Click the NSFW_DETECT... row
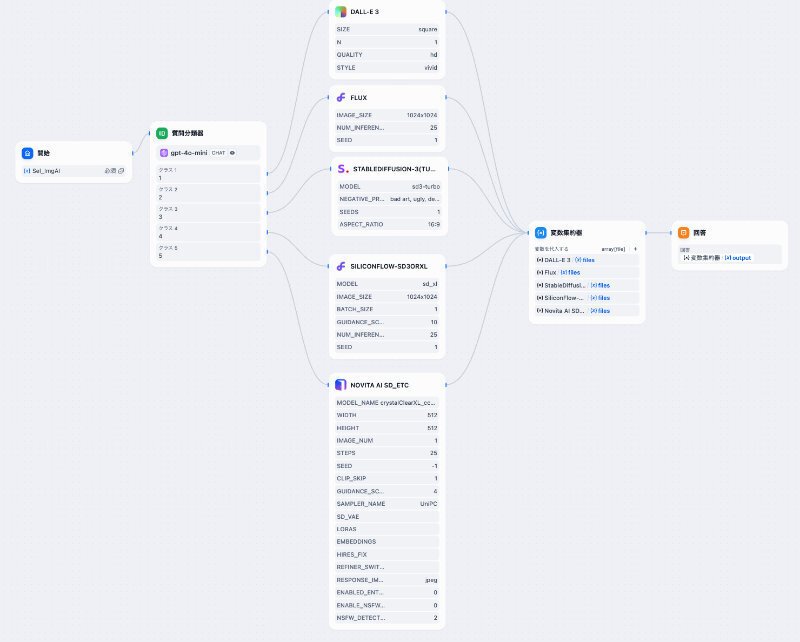Screen dimensions: 800x642 point(387,618)
